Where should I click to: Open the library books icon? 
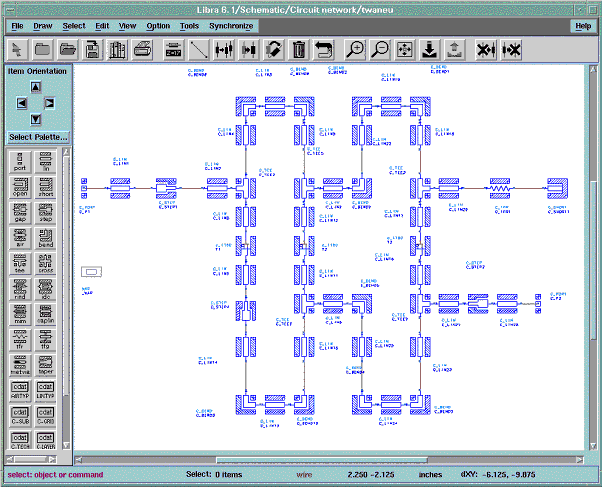[x=117, y=50]
